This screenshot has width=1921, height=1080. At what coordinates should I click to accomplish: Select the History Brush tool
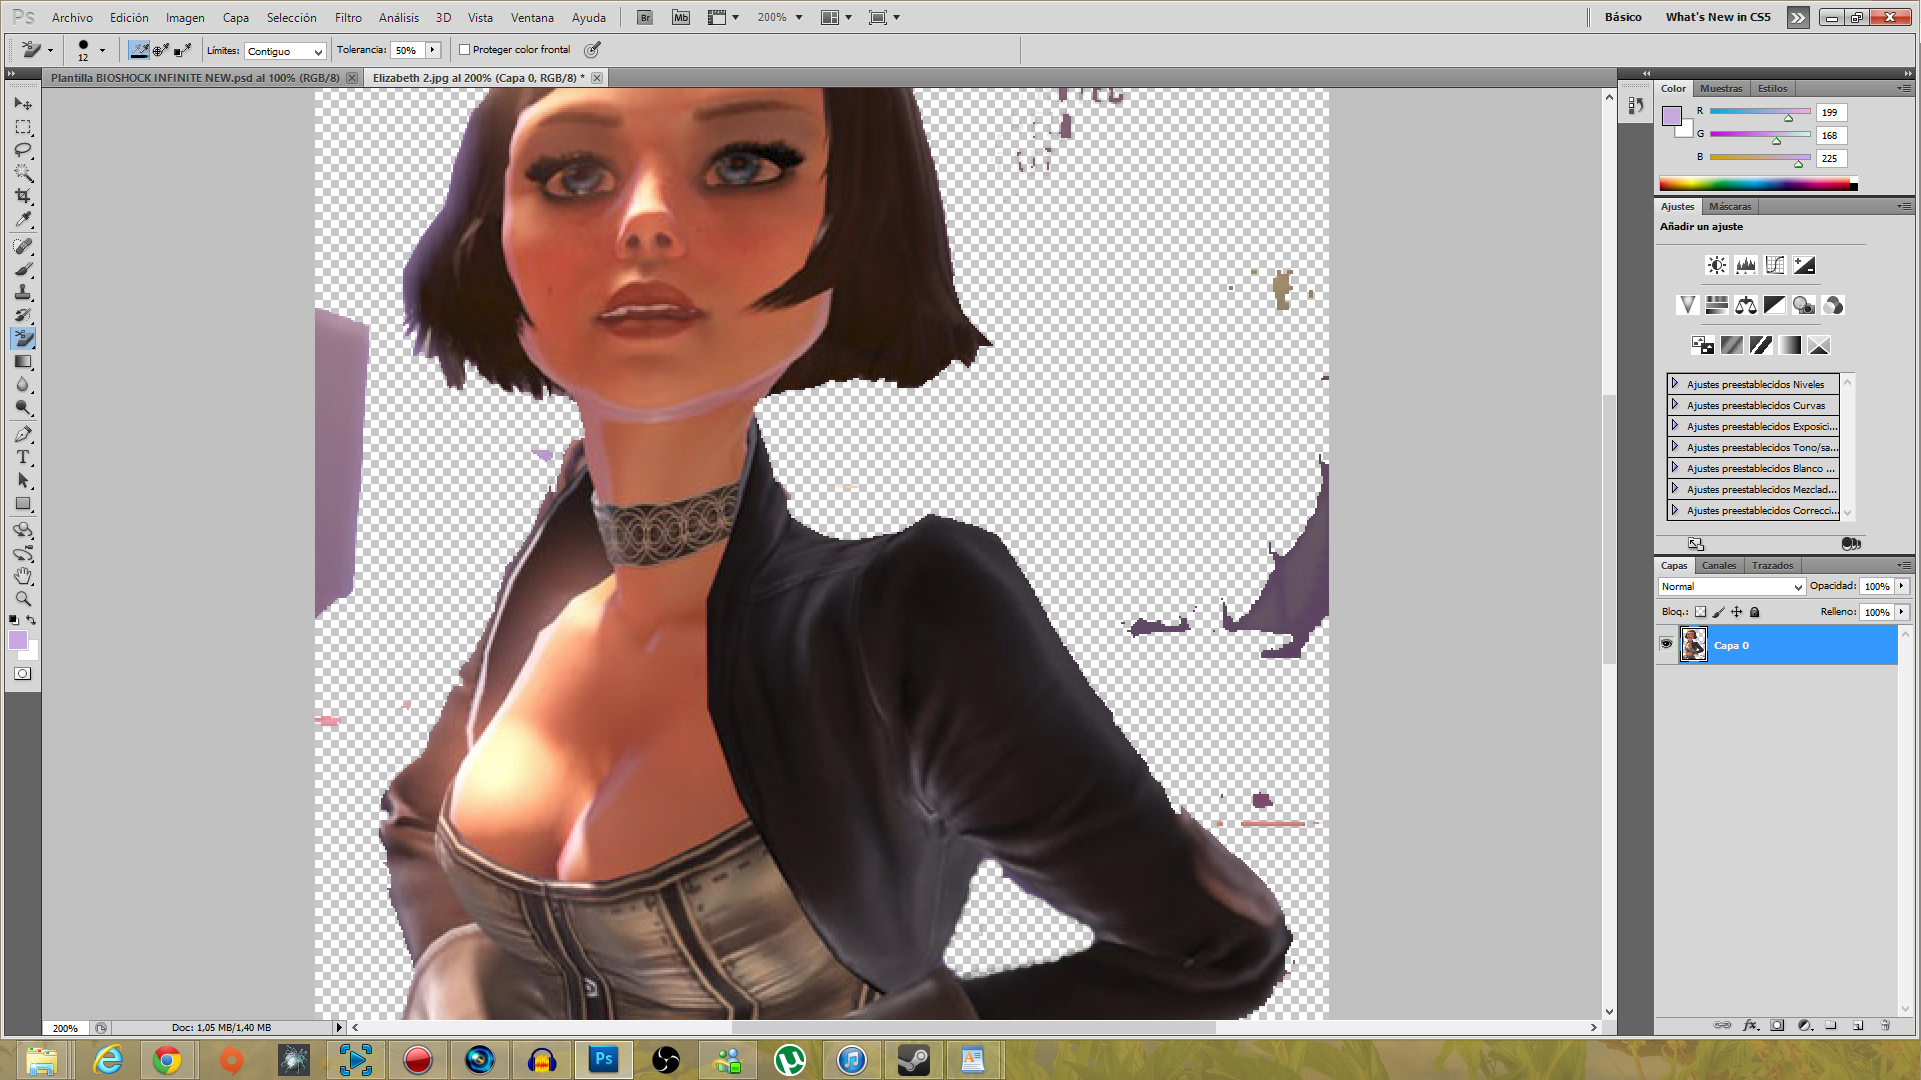click(x=23, y=315)
